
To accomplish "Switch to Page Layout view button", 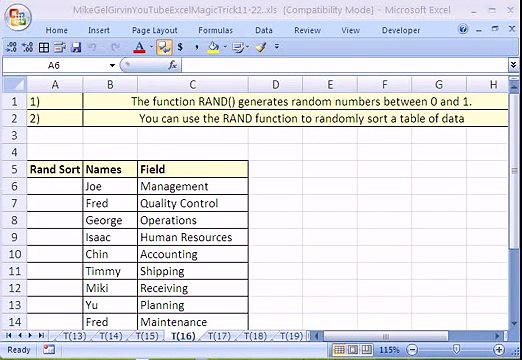I will pyautogui.click(x=353, y=350).
